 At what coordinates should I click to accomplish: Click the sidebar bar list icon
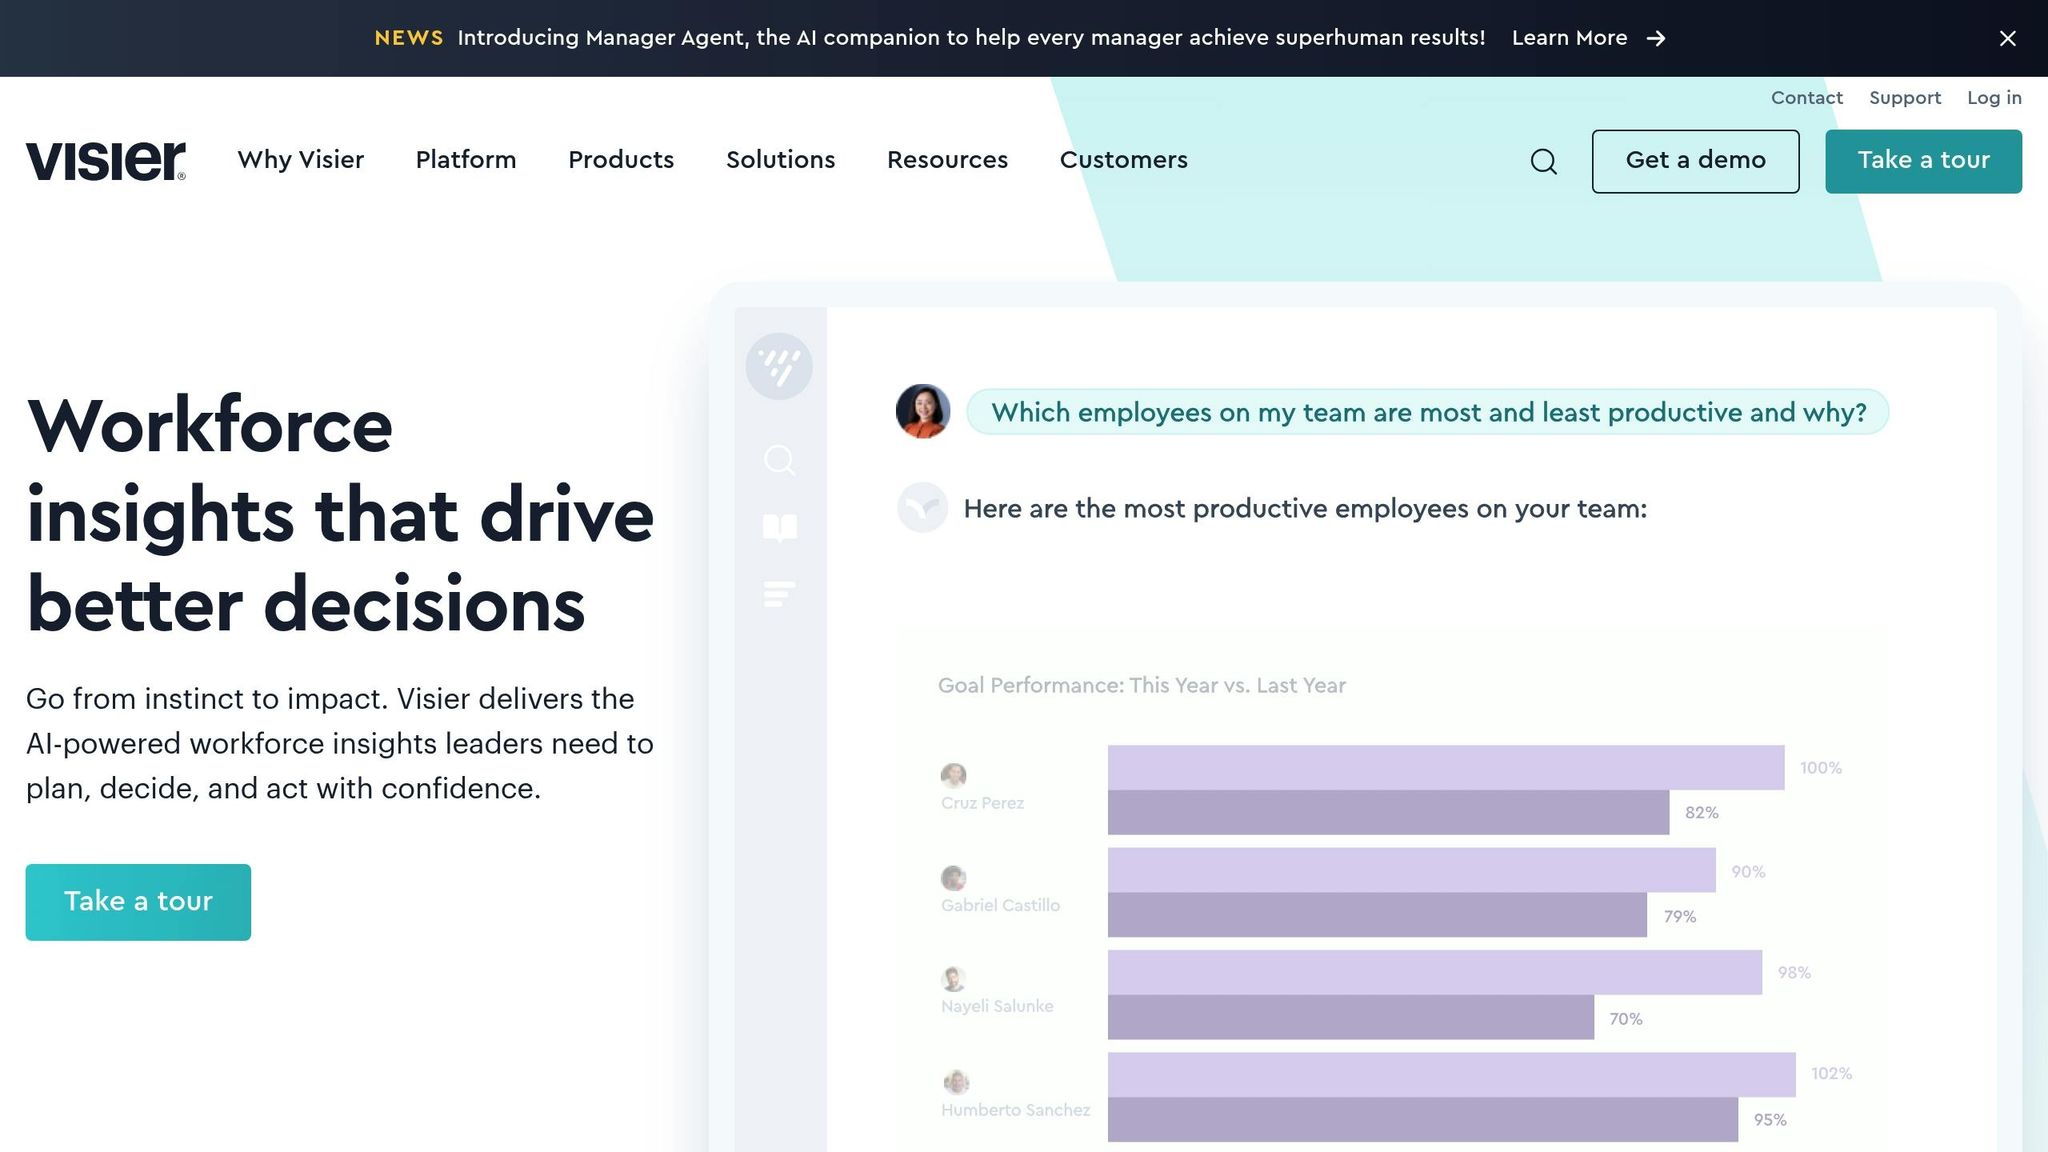779,594
